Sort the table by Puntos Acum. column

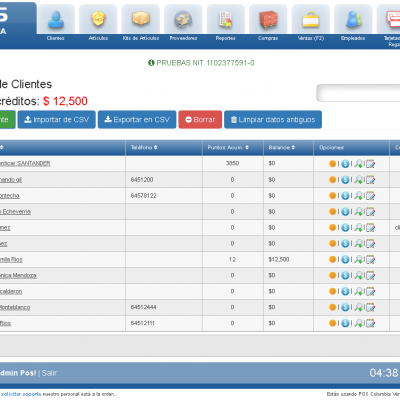[228, 147]
